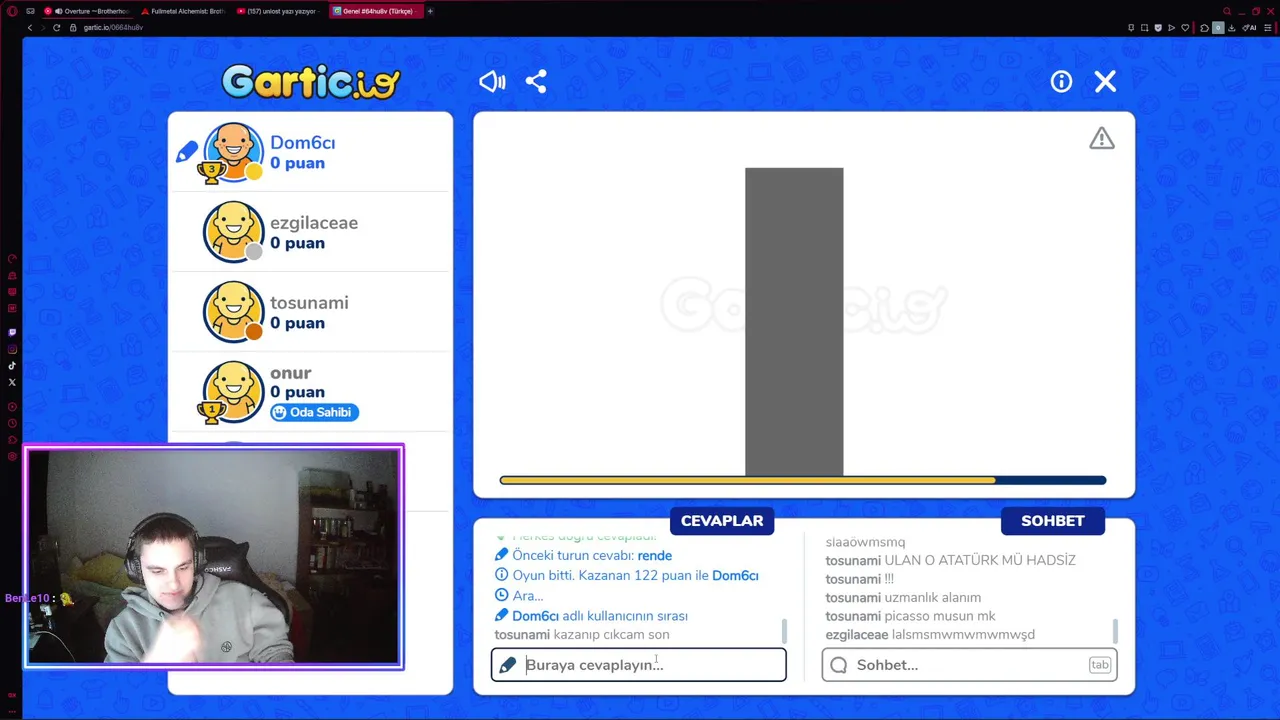The width and height of the screenshot is (1280, 720).
Task: Click Dom6cı name in the winner message
Action: [735, 576]
